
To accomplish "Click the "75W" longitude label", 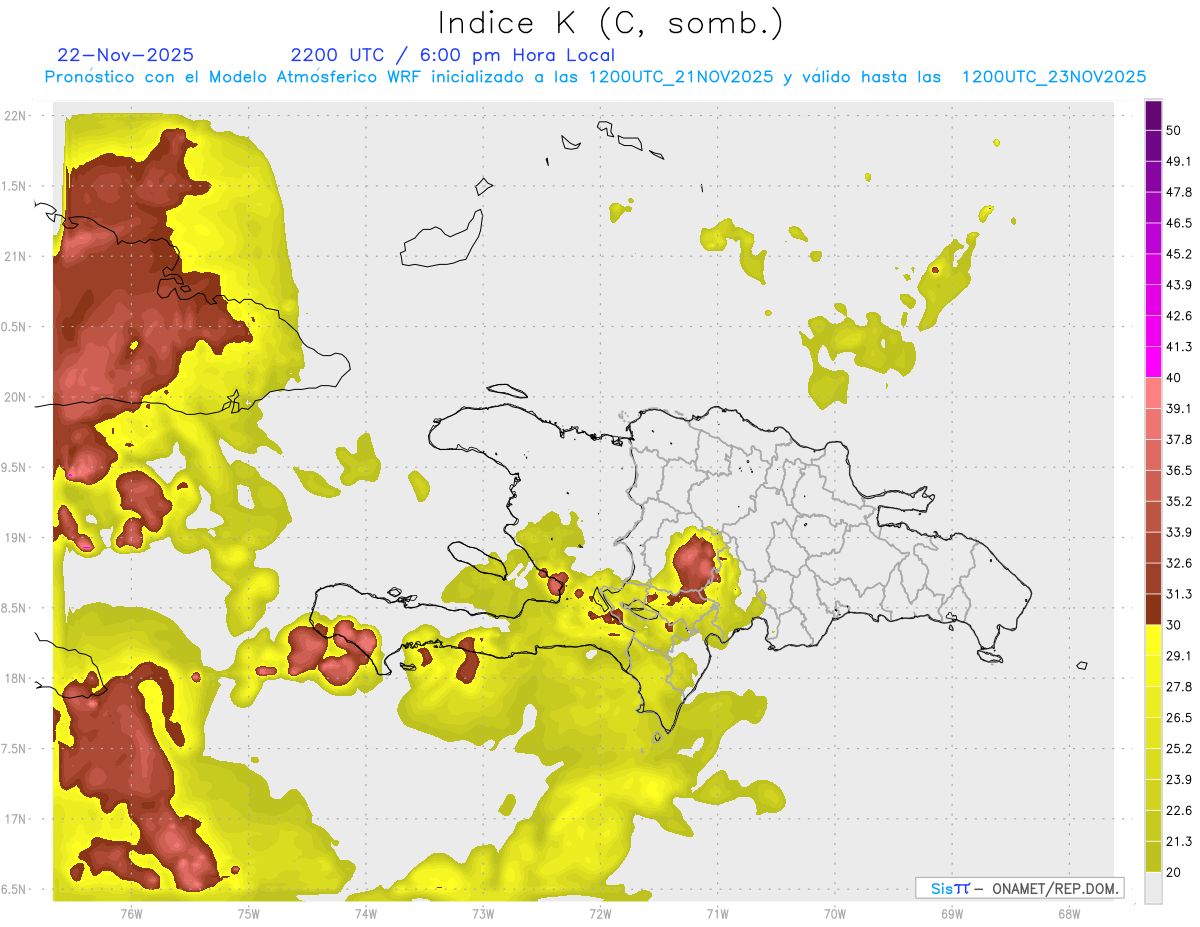I will (248, 913).
